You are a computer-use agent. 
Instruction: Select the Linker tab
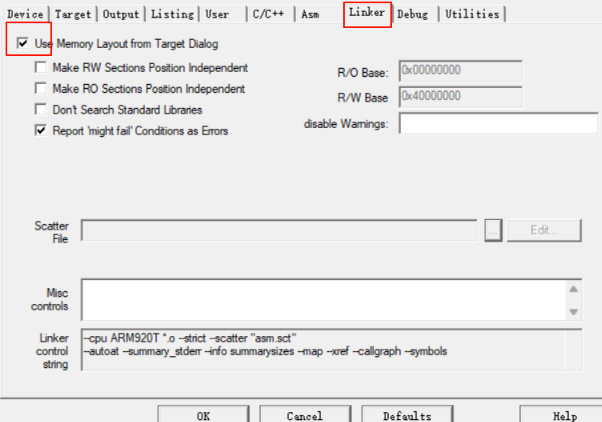pyautogui.click(x=367, y=13)
